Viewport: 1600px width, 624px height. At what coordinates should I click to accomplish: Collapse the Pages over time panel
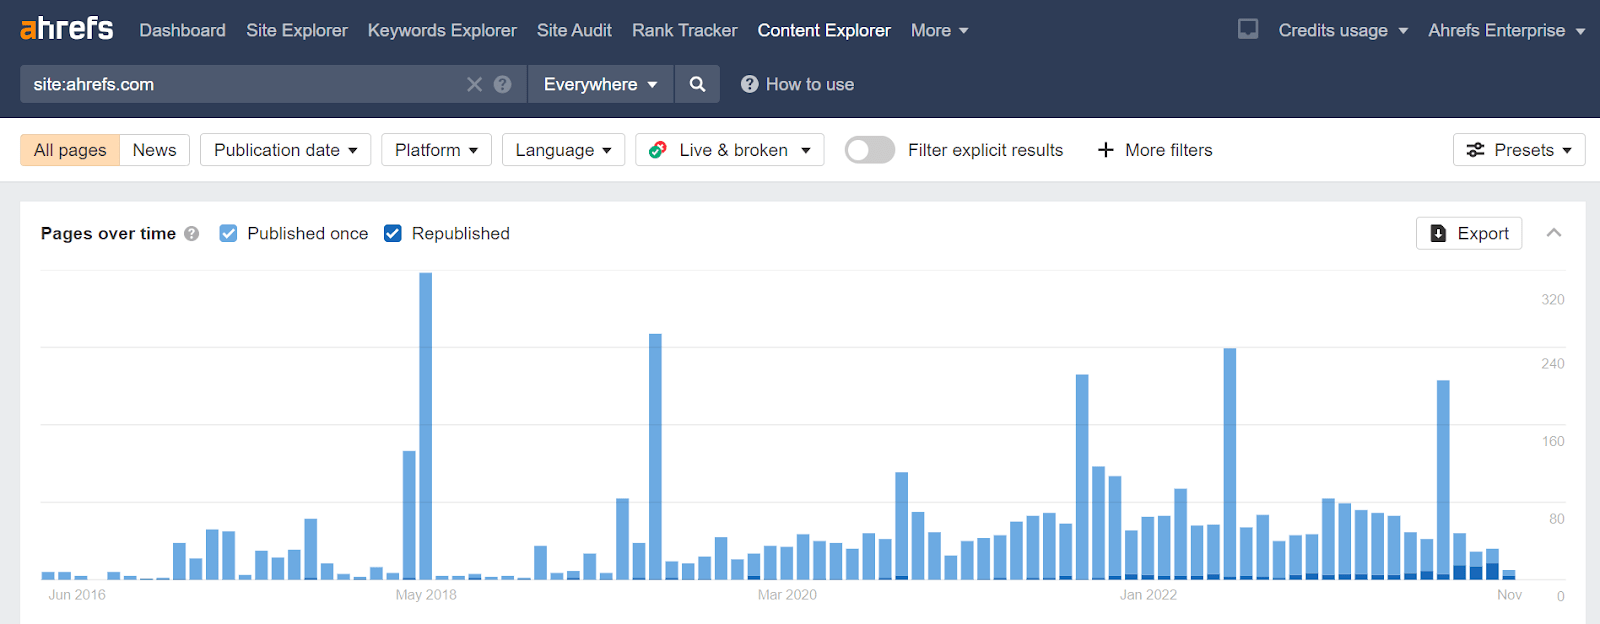1554,233
